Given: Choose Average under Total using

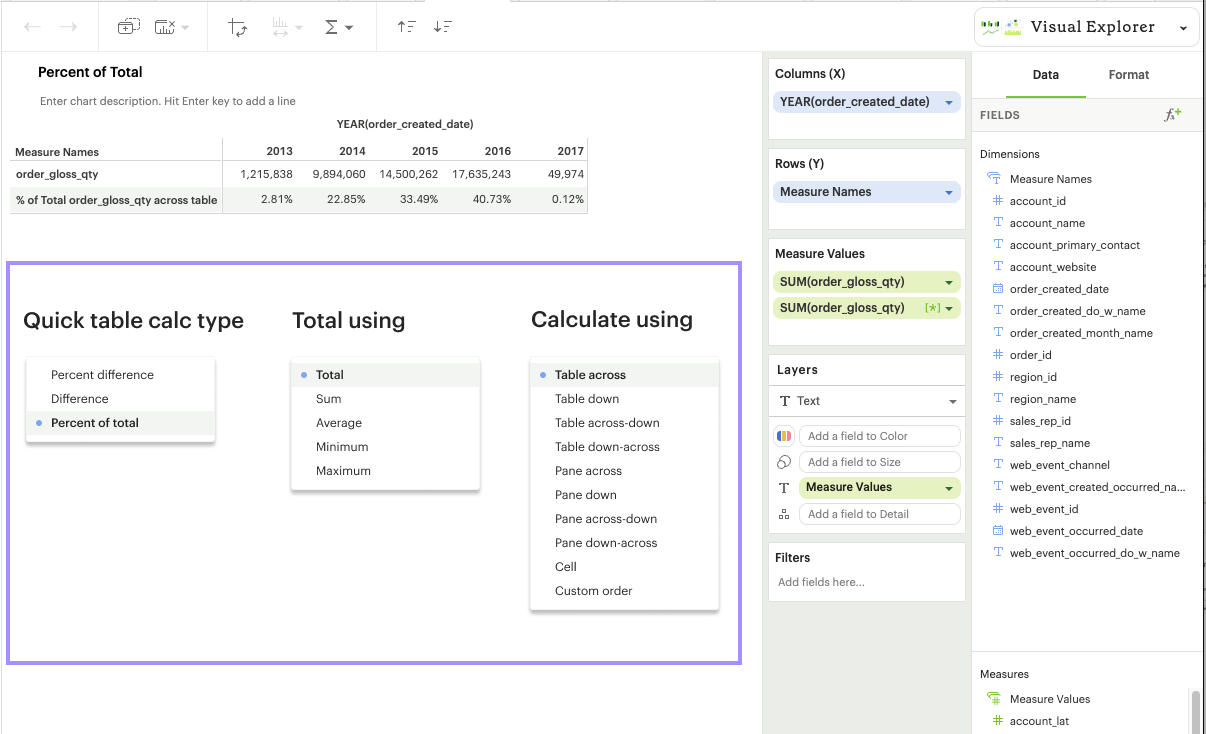Looking at the screenshot, I should [339, 423].
